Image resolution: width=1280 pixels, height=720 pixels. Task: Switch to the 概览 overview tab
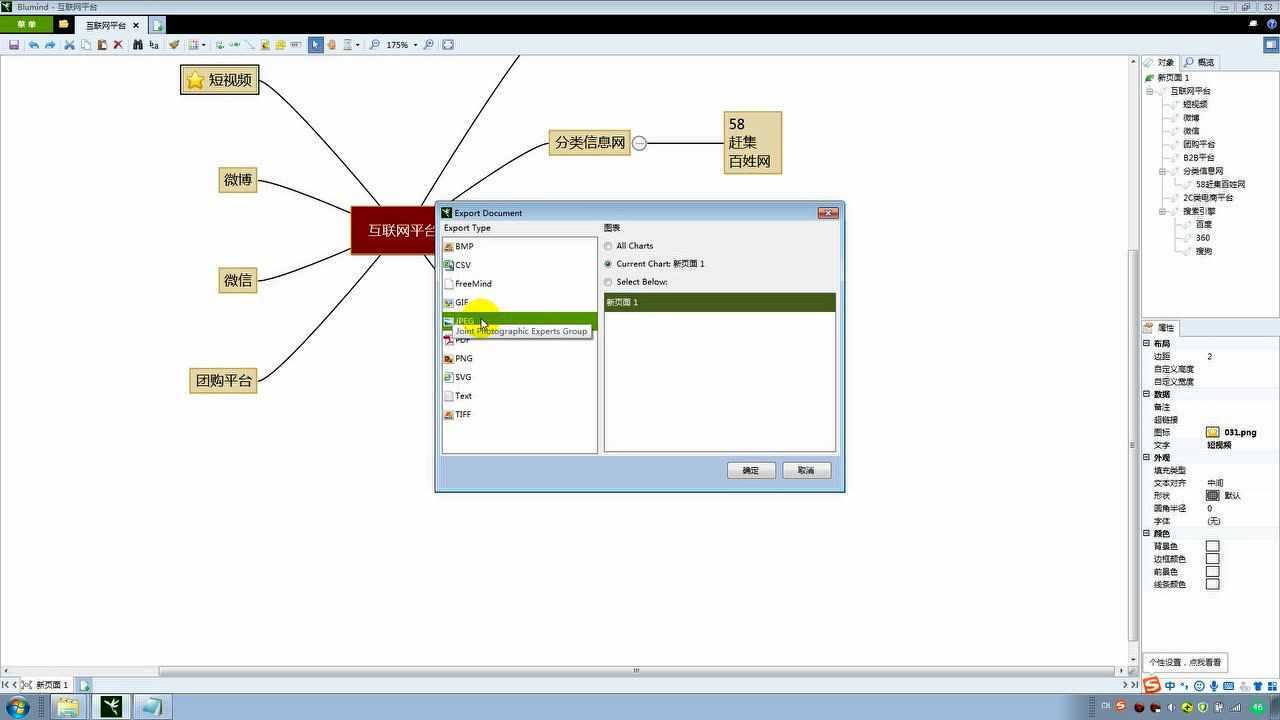click(x=1199, y=62)
